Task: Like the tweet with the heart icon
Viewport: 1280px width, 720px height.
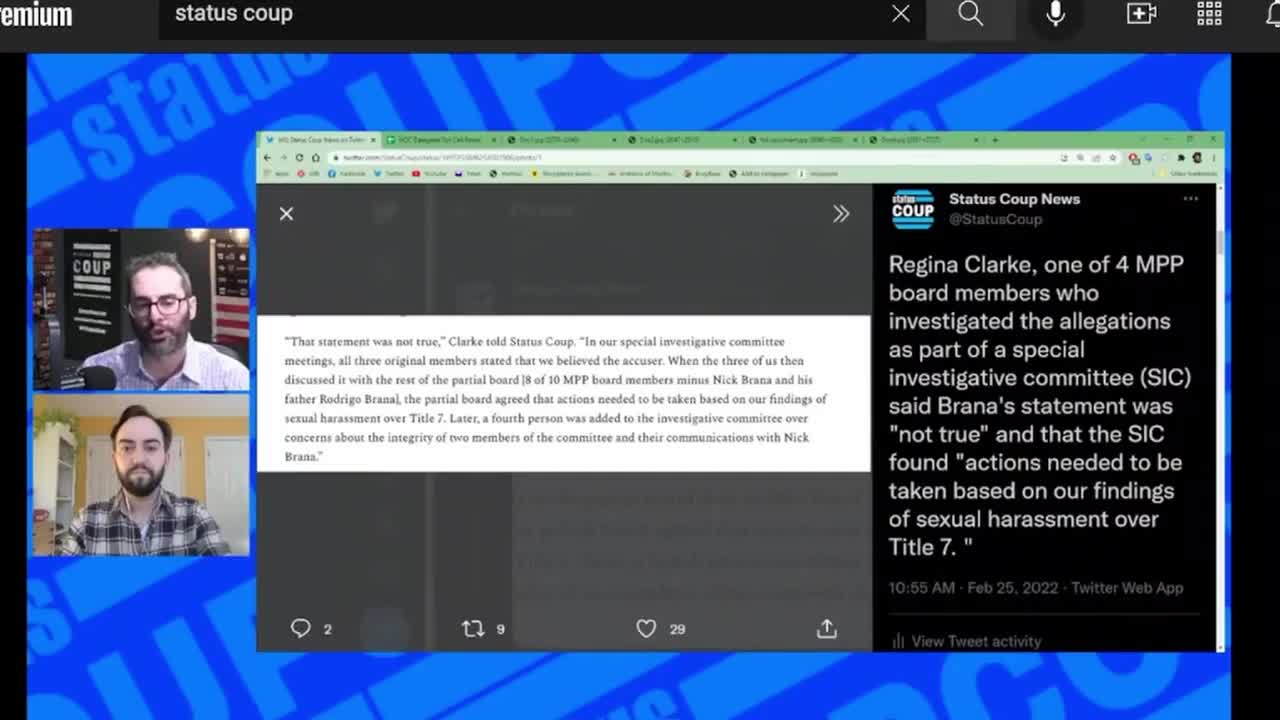Action: click(646, 628)
